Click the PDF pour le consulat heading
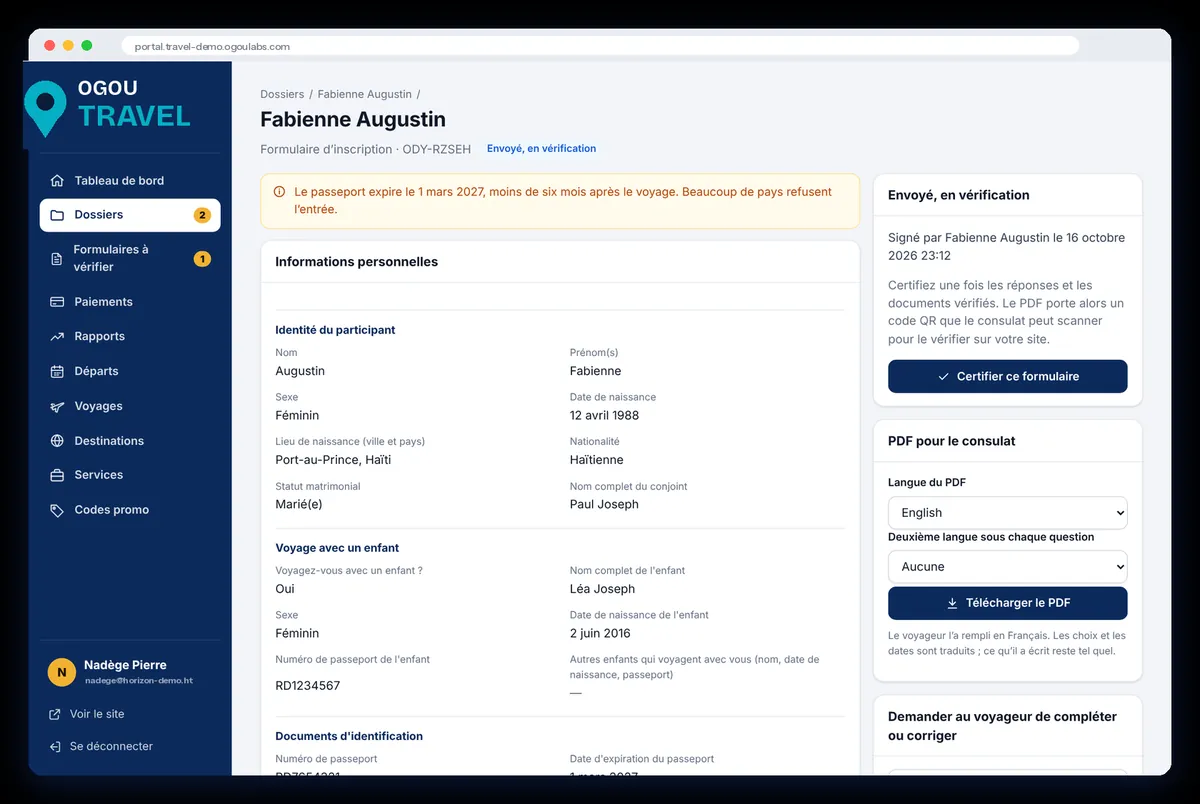The width and height of the screenshot is (1200, 804). [x=952, y=441]
